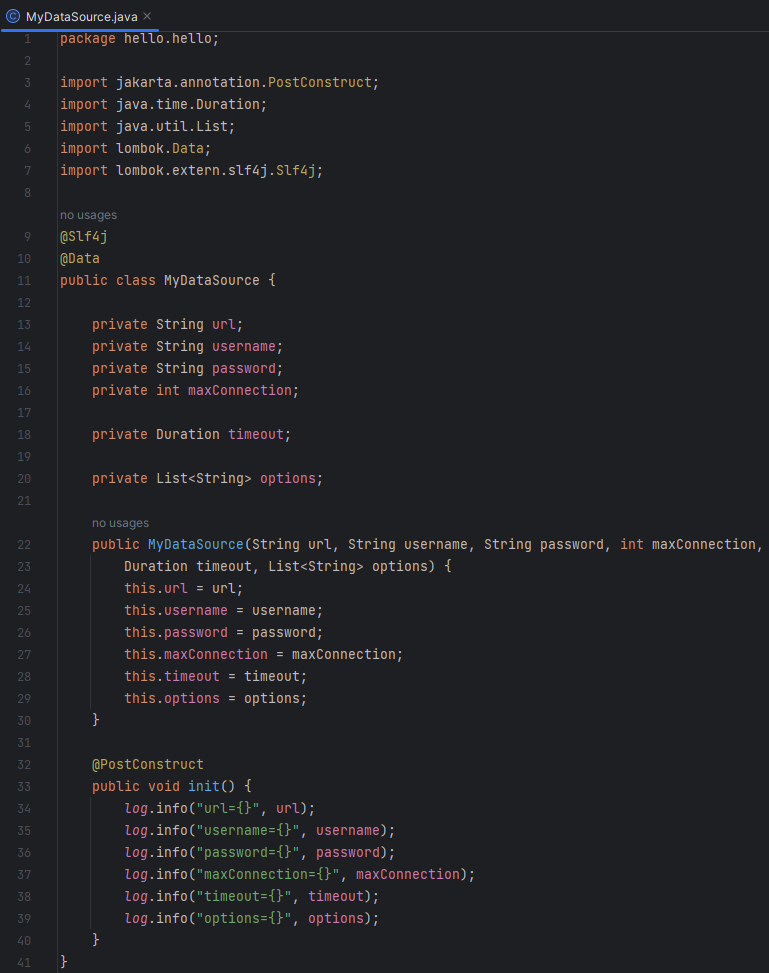
Task: Select the MyDataSource.java editor tab
Action: (81, 17)
